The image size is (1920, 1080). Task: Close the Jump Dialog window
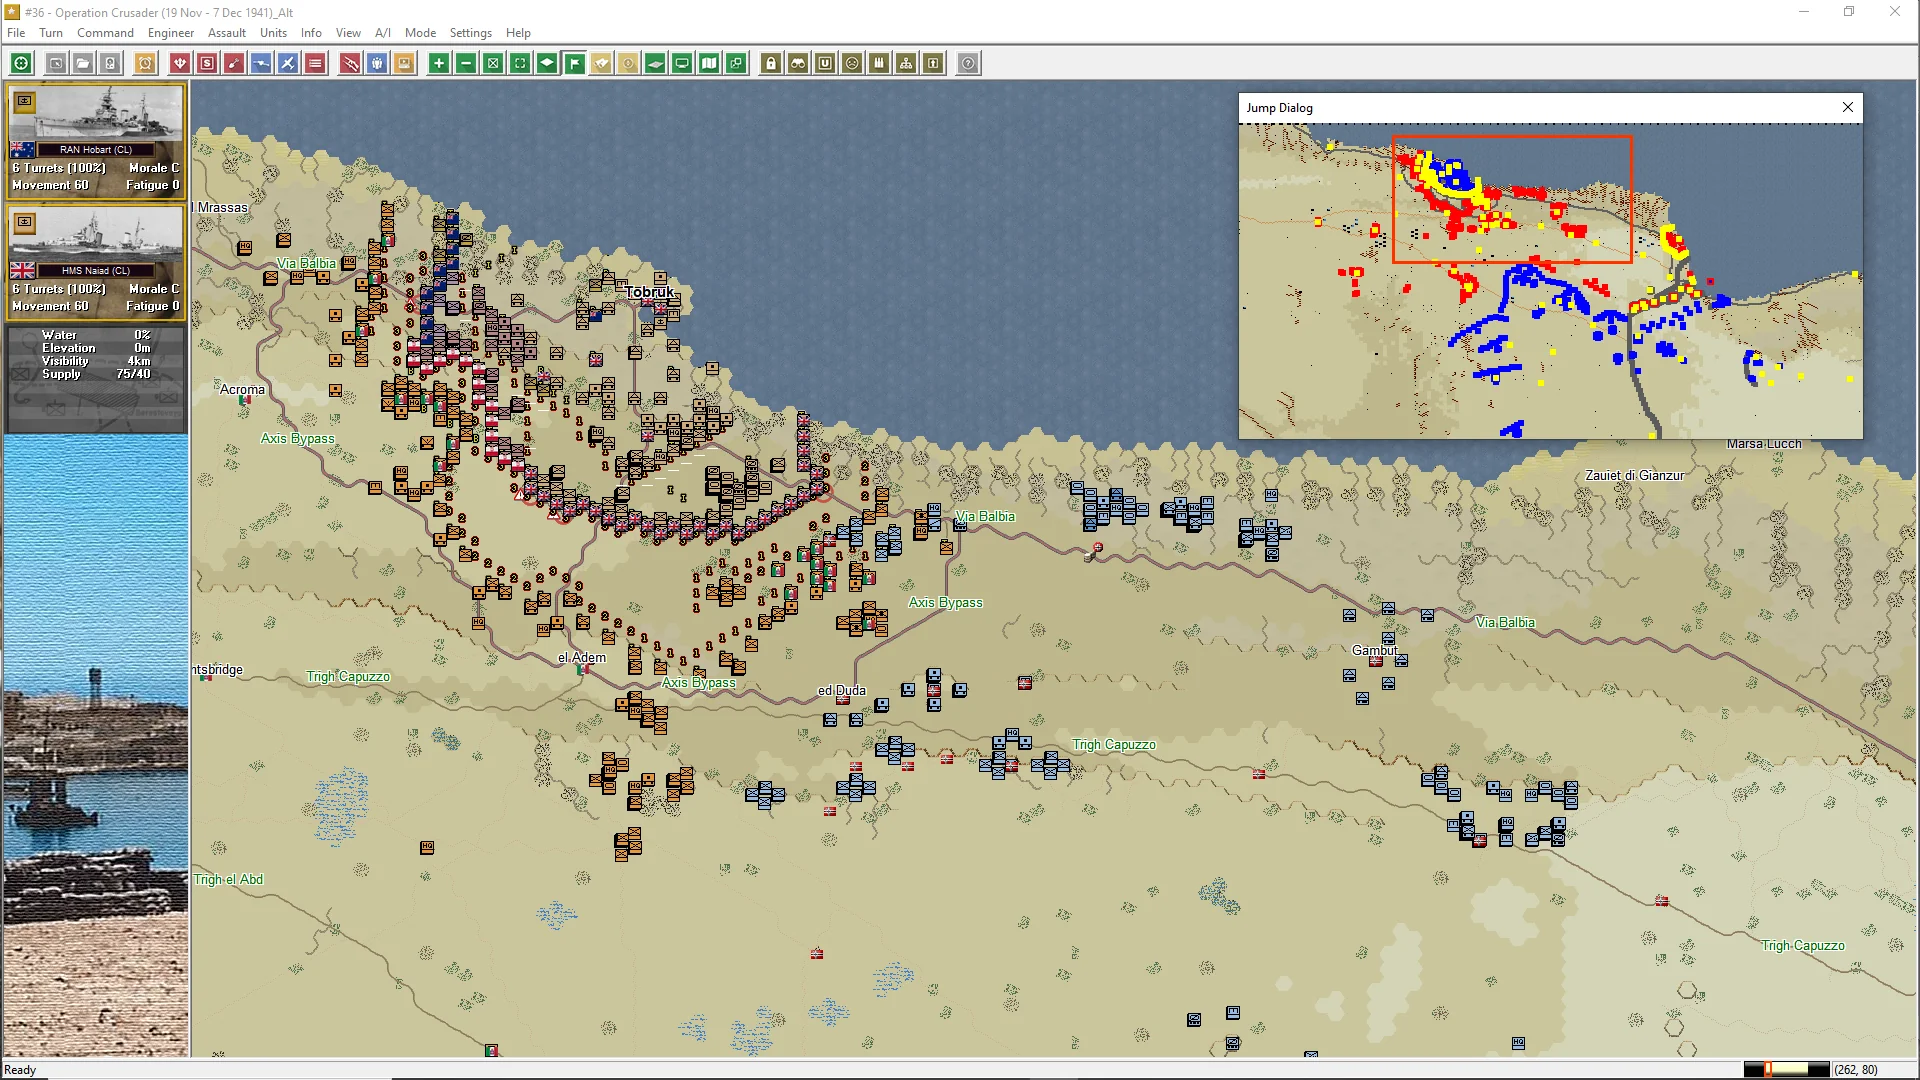click(1848, 108)
